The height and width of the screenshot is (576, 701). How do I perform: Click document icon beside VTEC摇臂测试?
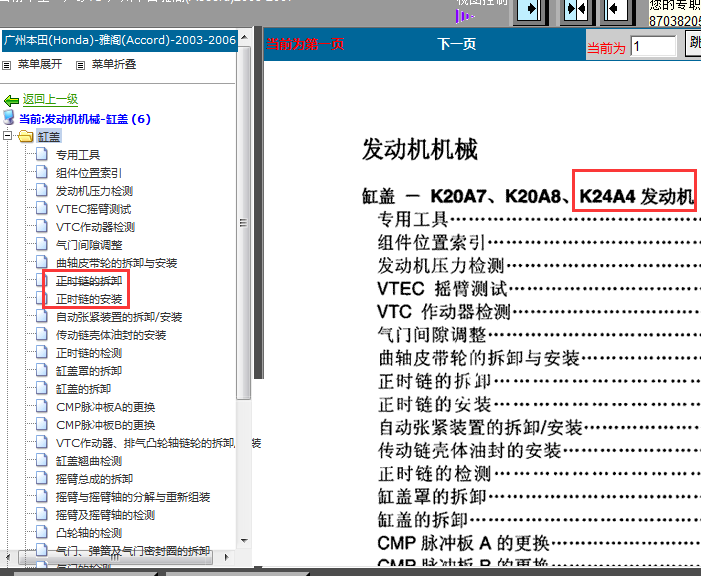click(x=42, y=208)
